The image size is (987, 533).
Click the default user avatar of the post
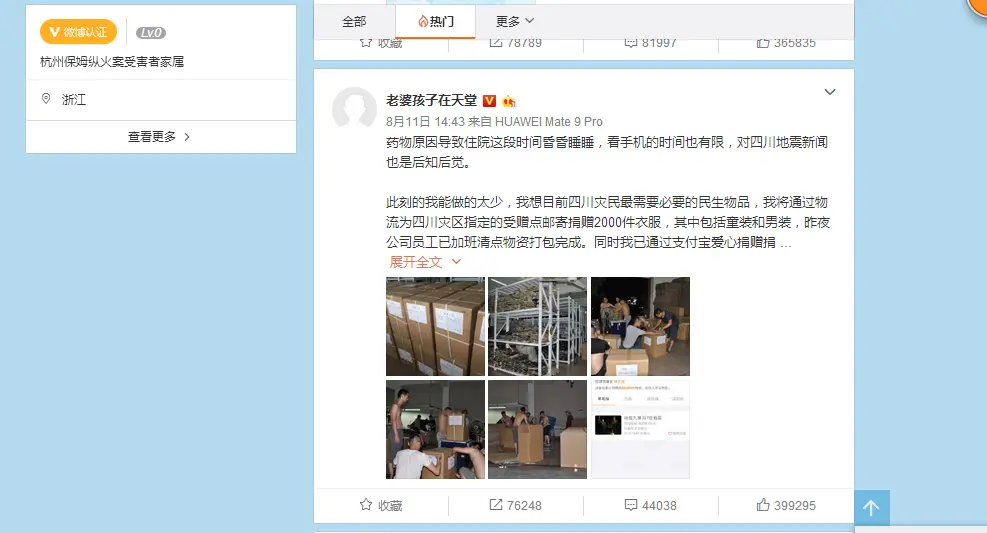354,109
